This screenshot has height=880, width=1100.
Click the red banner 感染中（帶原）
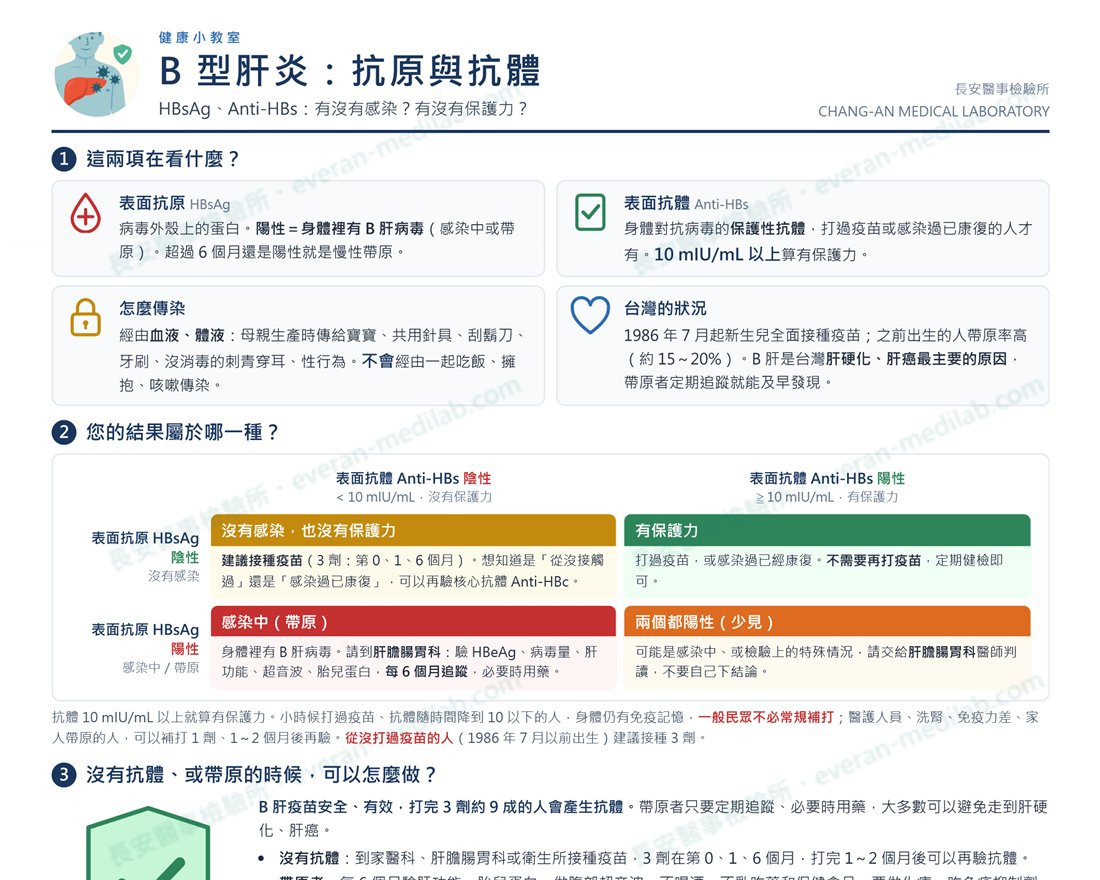click(413, 622)
